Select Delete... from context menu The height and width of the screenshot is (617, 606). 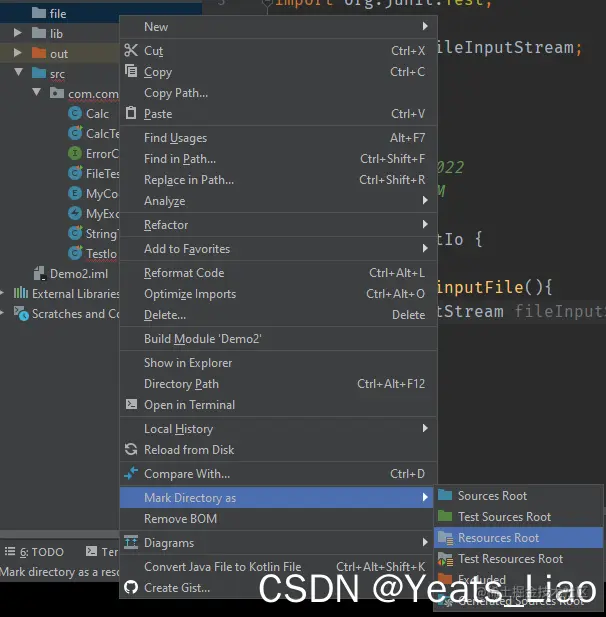point(278,315)
